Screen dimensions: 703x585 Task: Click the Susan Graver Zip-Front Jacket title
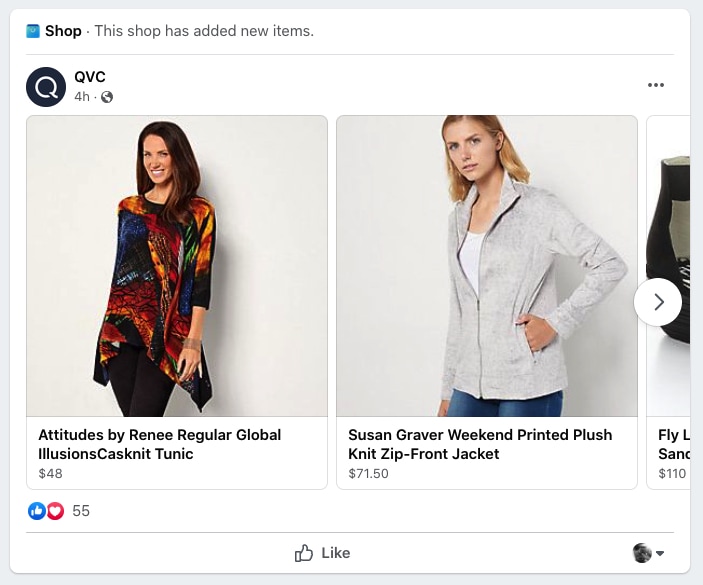click(480, 444)
